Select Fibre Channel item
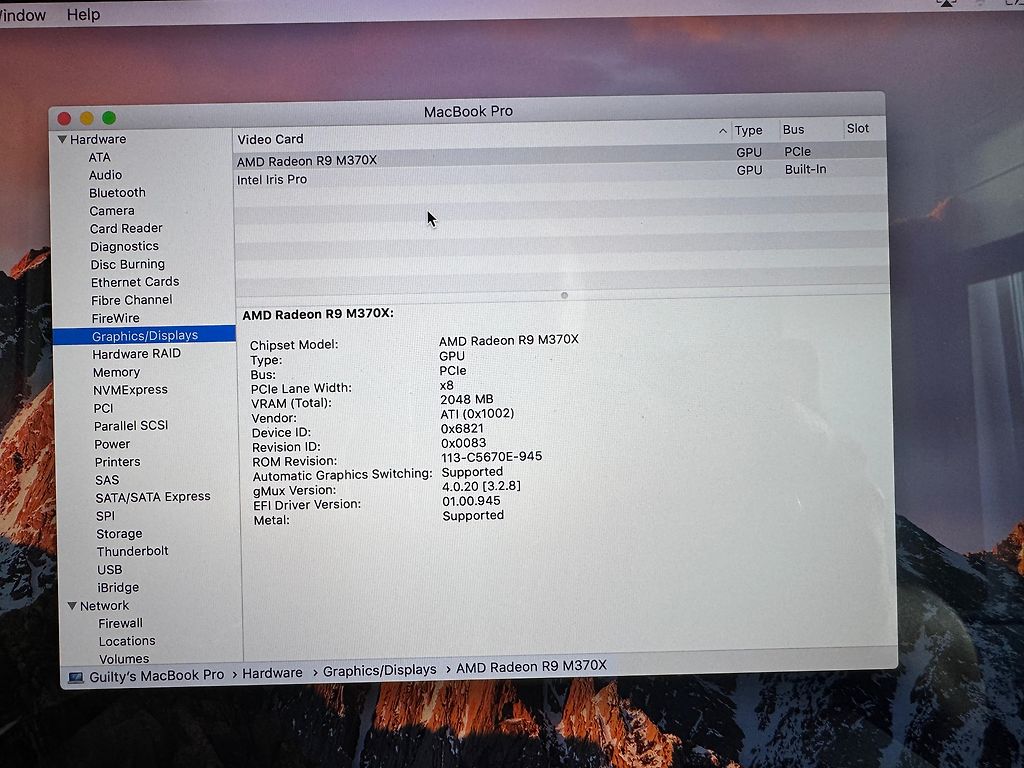The height and width of the screenshot is (768, 1024). (x=131, y=300)
